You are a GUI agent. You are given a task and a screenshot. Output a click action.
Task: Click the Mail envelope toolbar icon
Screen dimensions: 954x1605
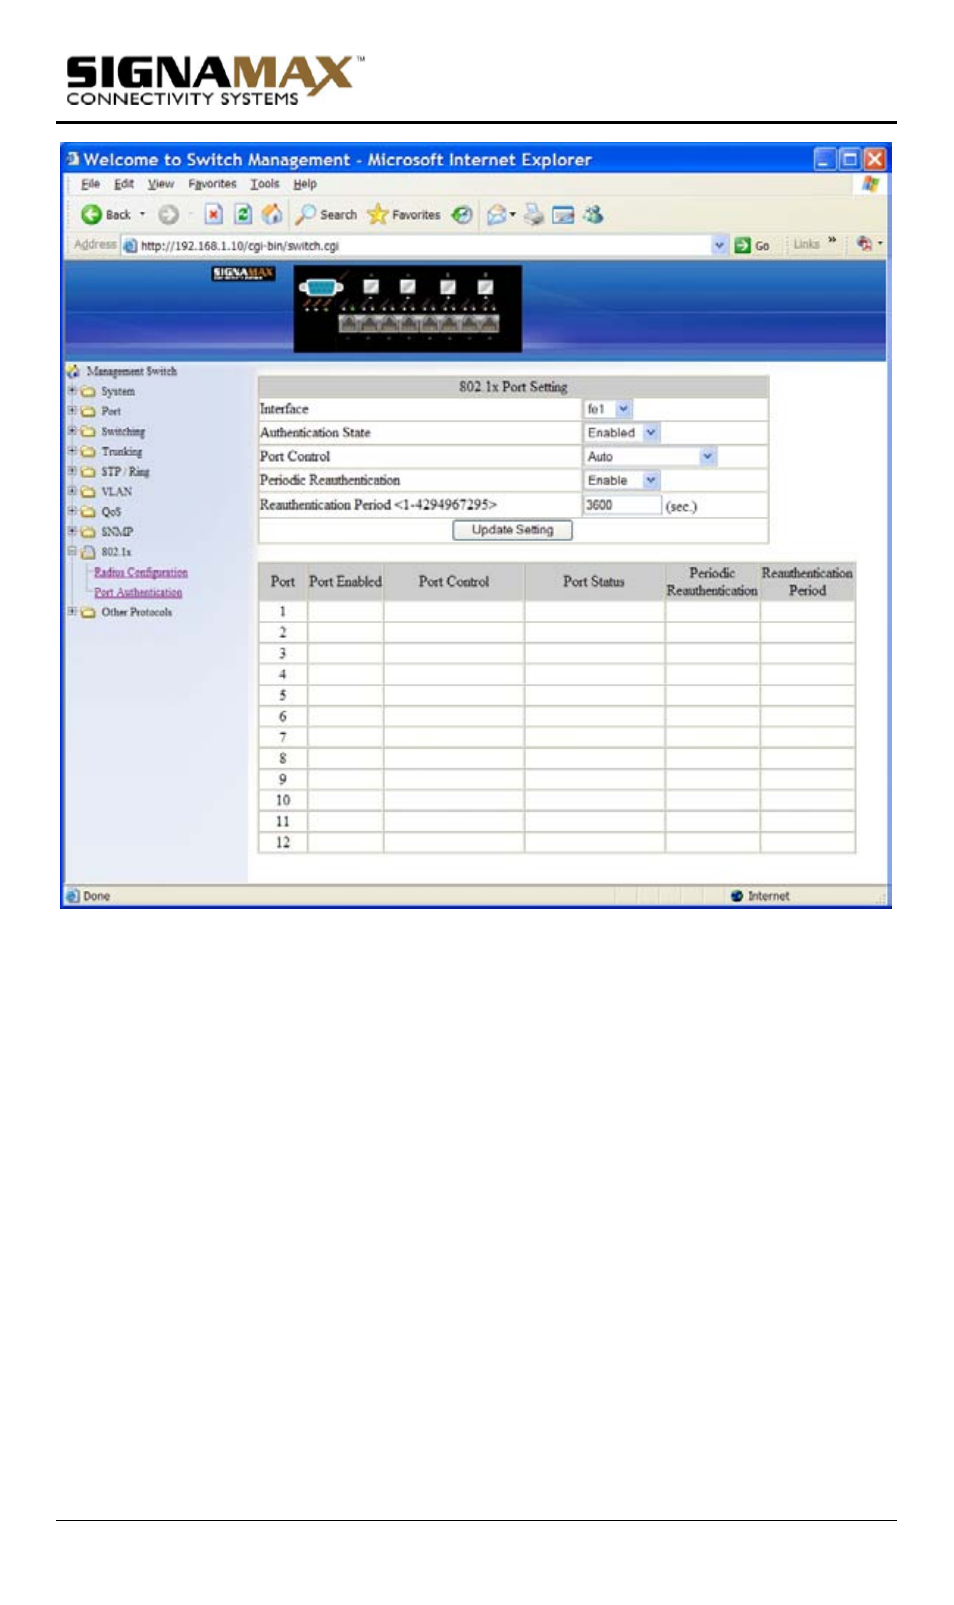click(x=496, y=214)
